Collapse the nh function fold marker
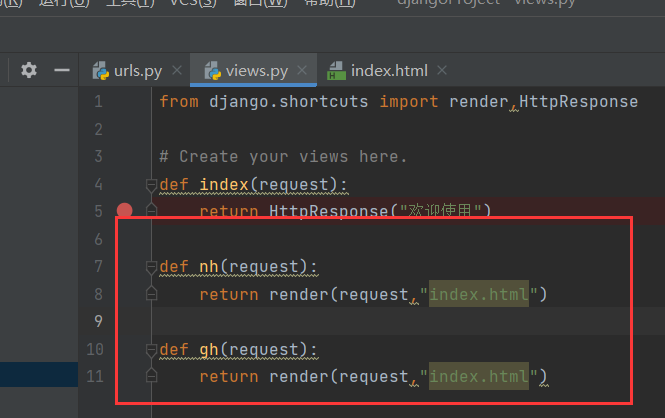 coord(151,267)
